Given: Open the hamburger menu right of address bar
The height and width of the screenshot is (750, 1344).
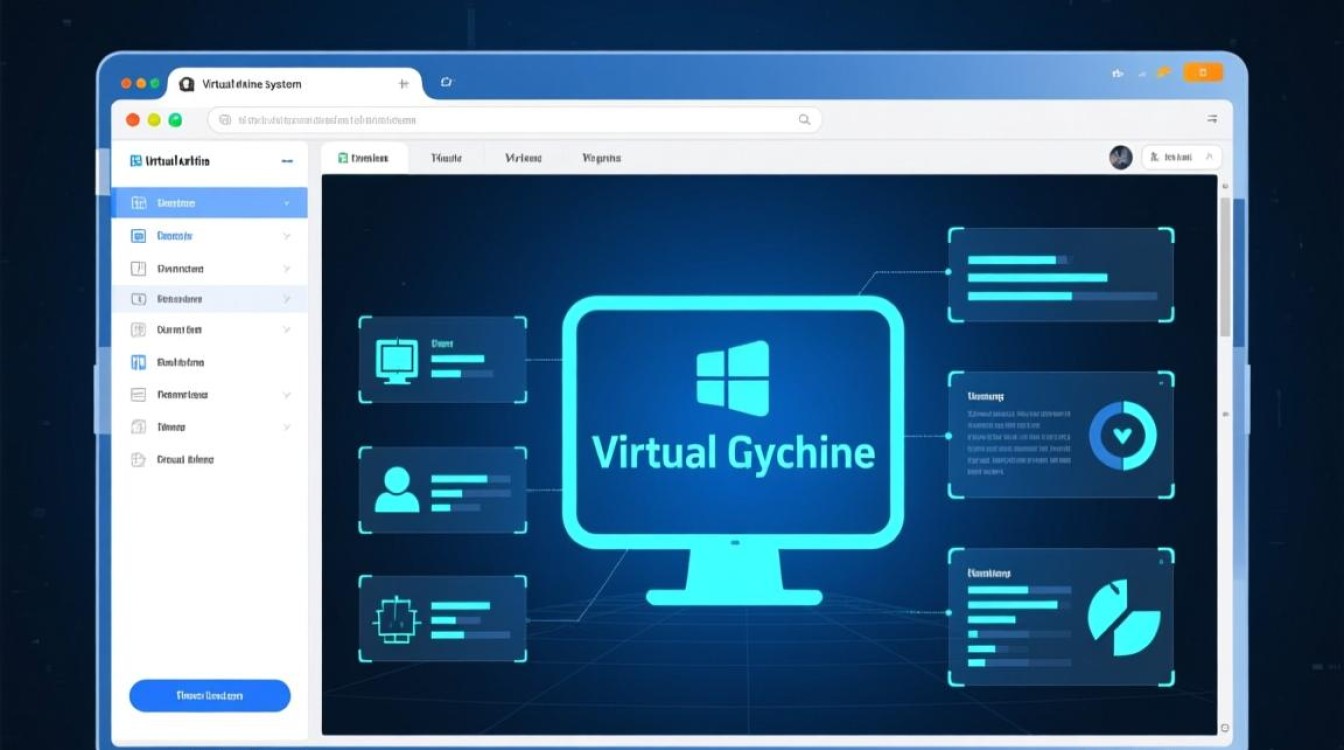Looking at the screenshot, I should [x=1212, y=119].
